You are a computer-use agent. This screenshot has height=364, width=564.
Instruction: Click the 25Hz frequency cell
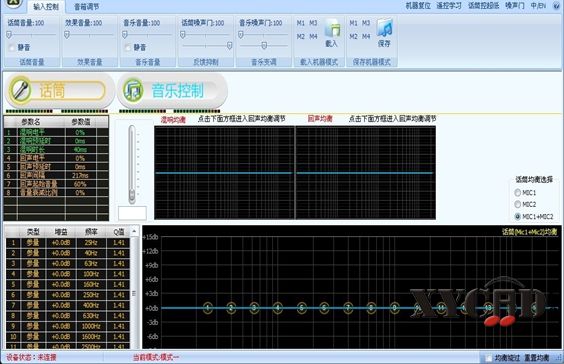[x=91, y=243]
